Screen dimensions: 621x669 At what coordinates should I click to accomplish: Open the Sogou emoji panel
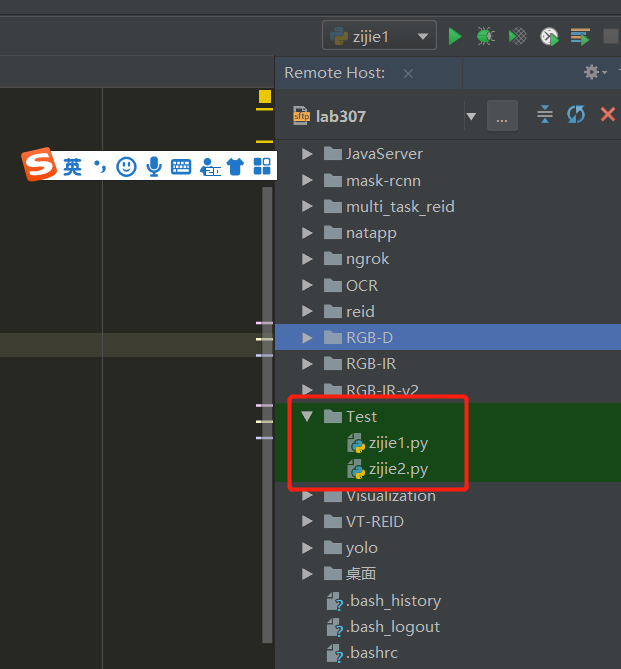[126, 167]
